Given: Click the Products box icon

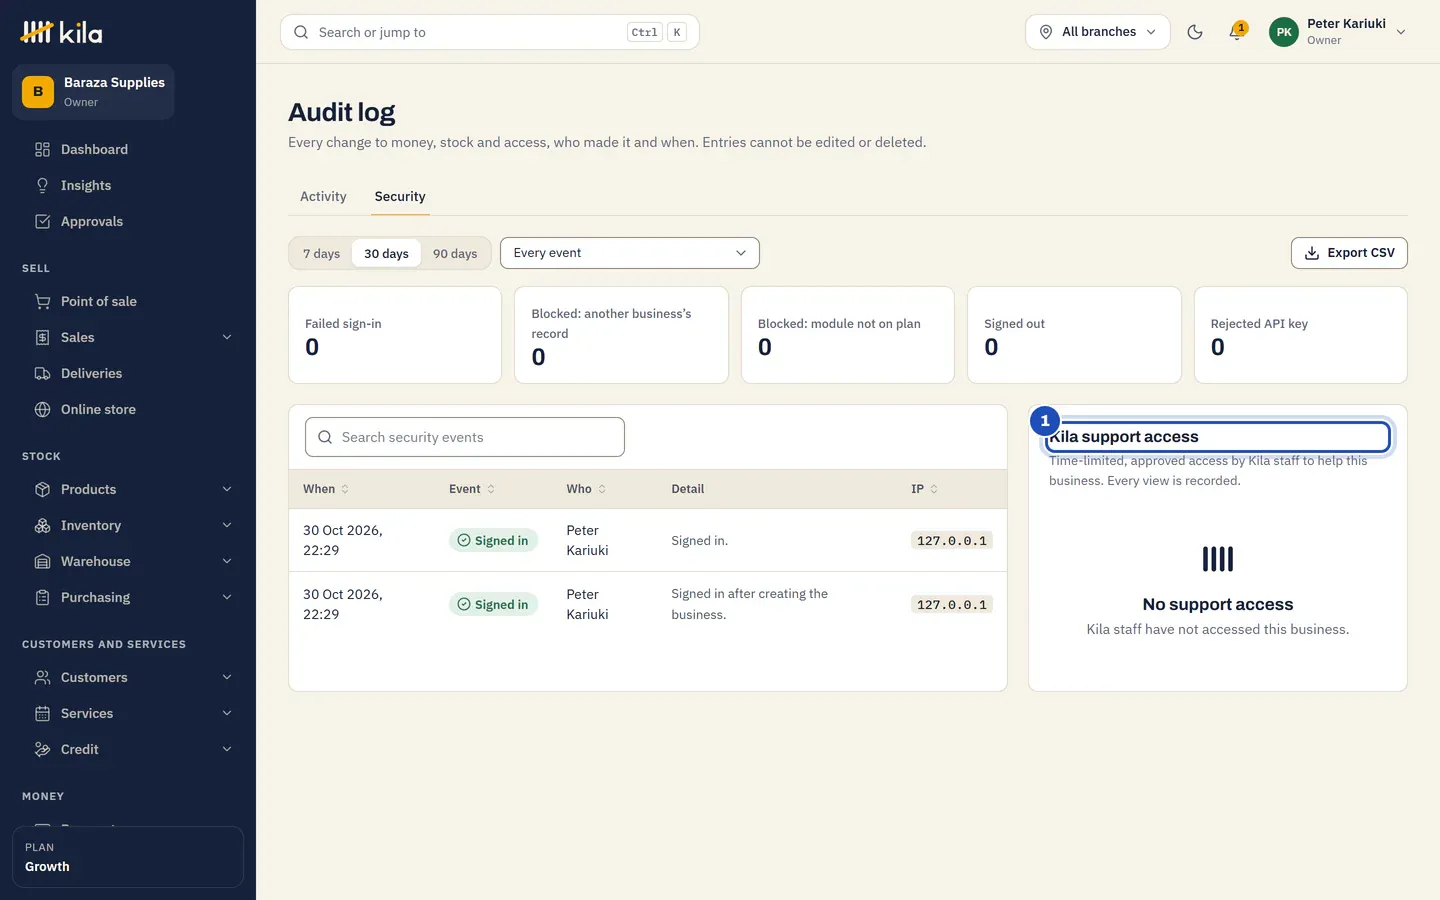Looking at the screenshot, I should coord(42,490).
